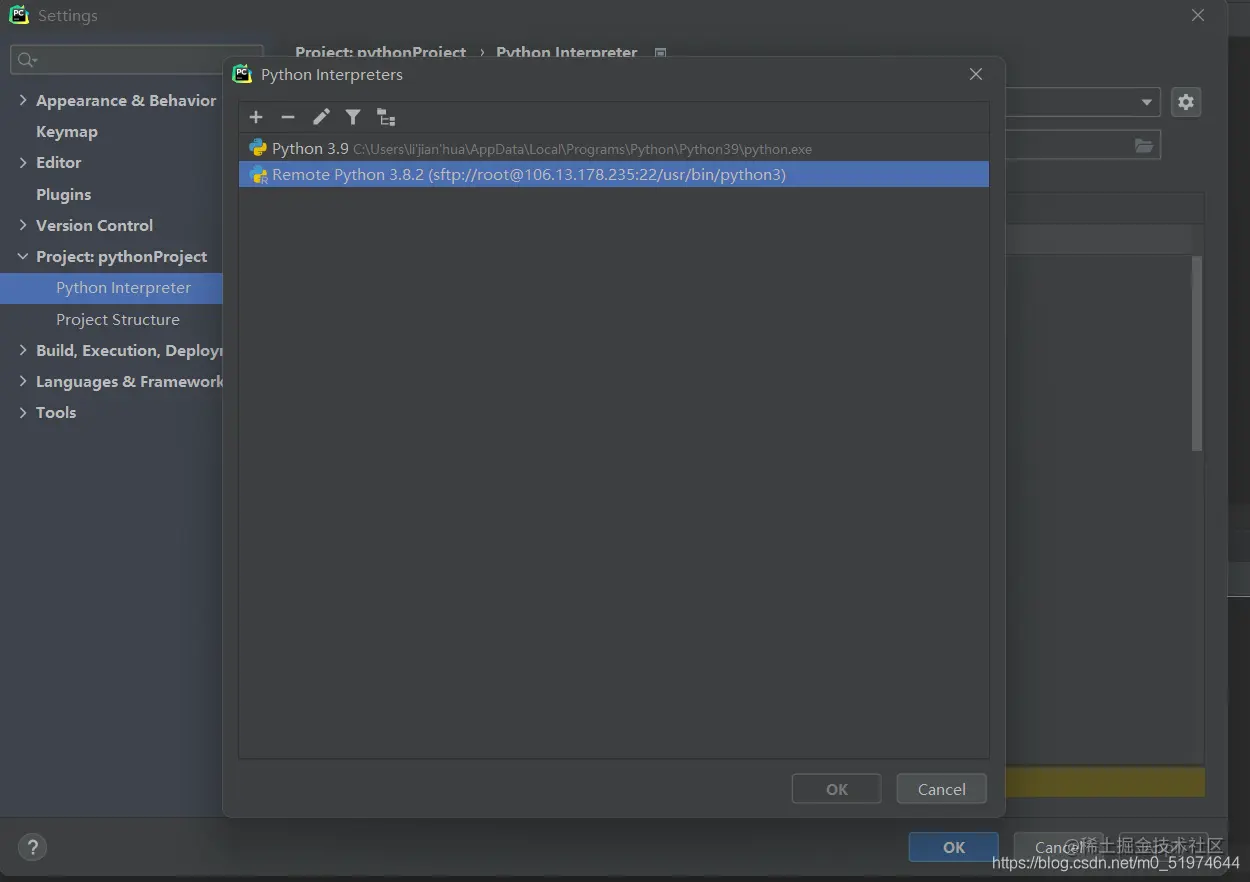
Task: Expand Languages & Frameworks node
Action: click(x=23, y=381)
